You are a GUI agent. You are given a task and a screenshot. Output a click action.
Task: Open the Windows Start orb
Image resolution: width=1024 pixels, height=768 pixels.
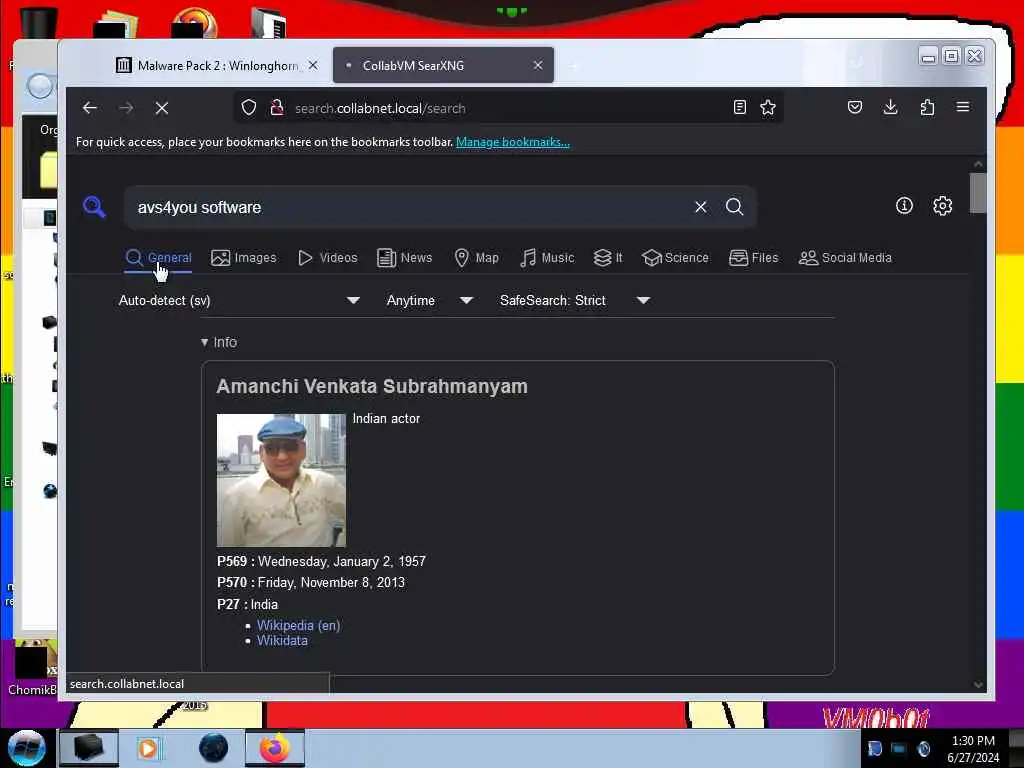[x=27, y=748]
